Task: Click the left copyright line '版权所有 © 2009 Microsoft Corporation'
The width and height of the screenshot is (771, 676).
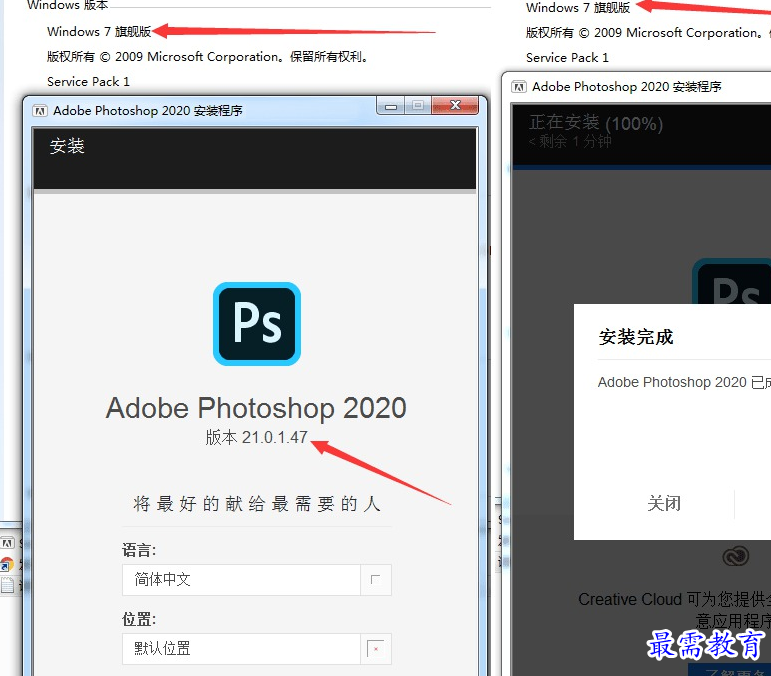Action: 165,57
